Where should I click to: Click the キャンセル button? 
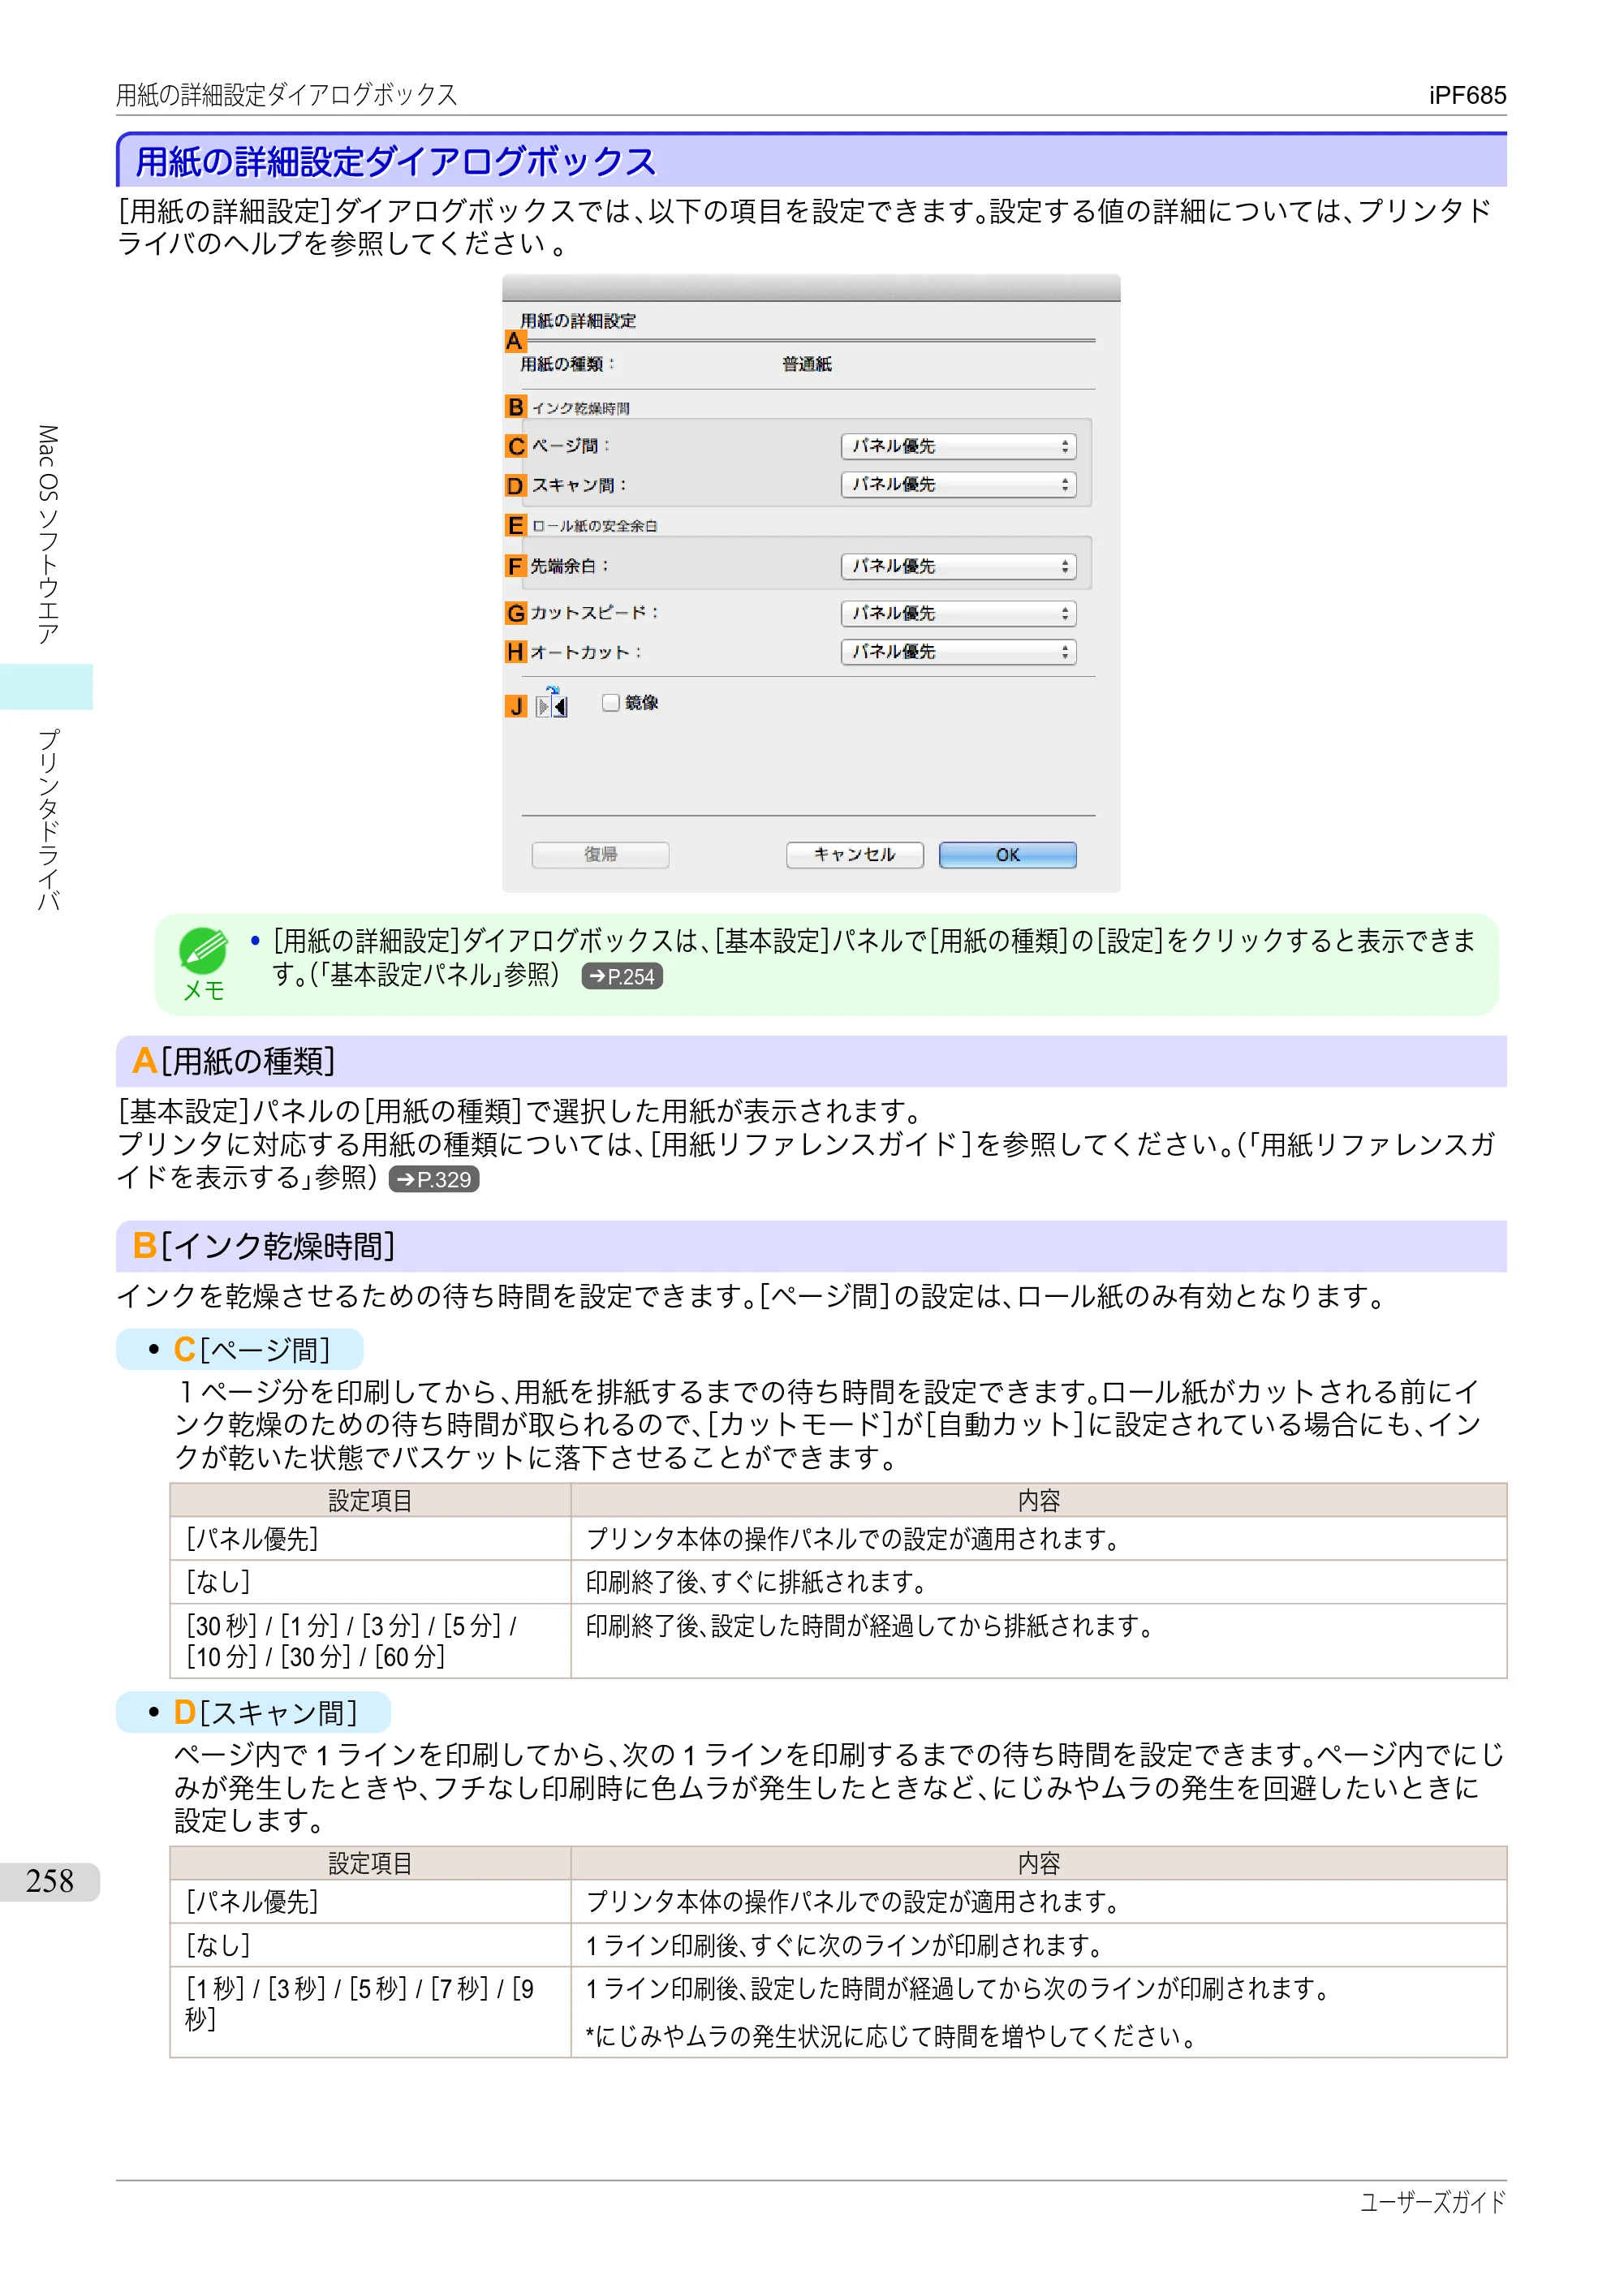point(854,855)
